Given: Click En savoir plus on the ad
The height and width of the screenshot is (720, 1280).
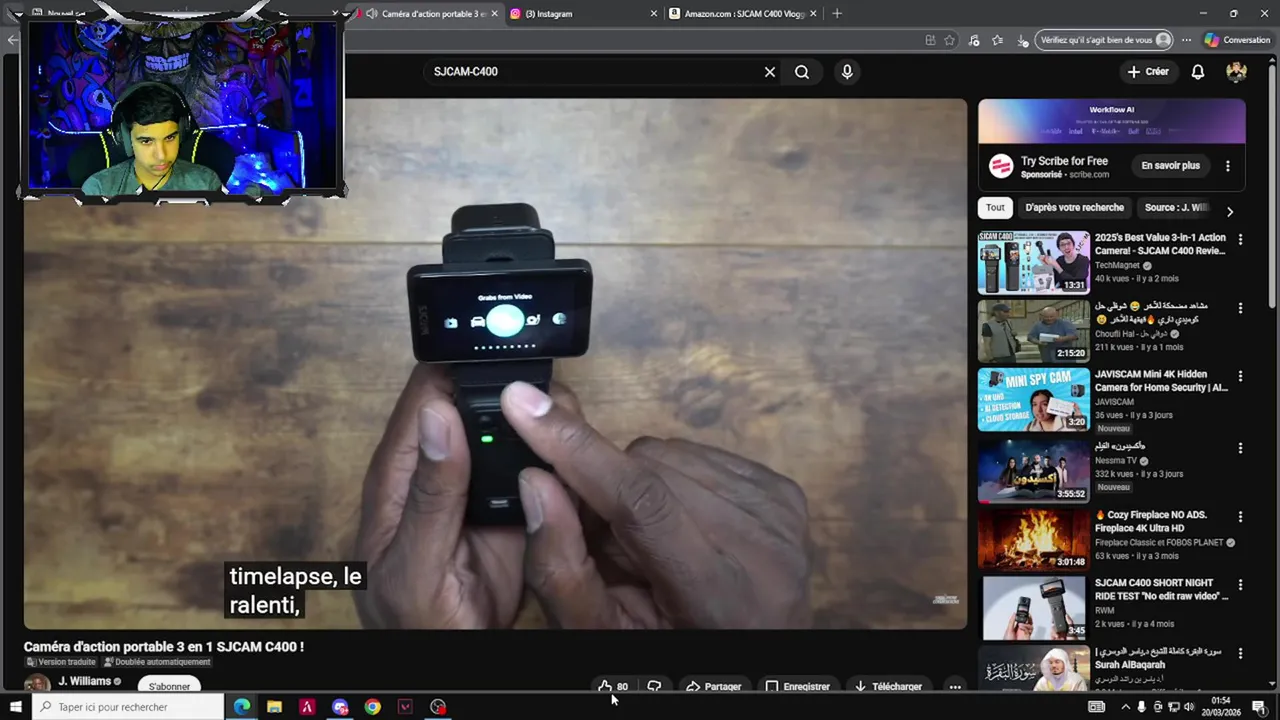Looking at the screenshot, I should pyautogui.click(x=1170, y=166).
